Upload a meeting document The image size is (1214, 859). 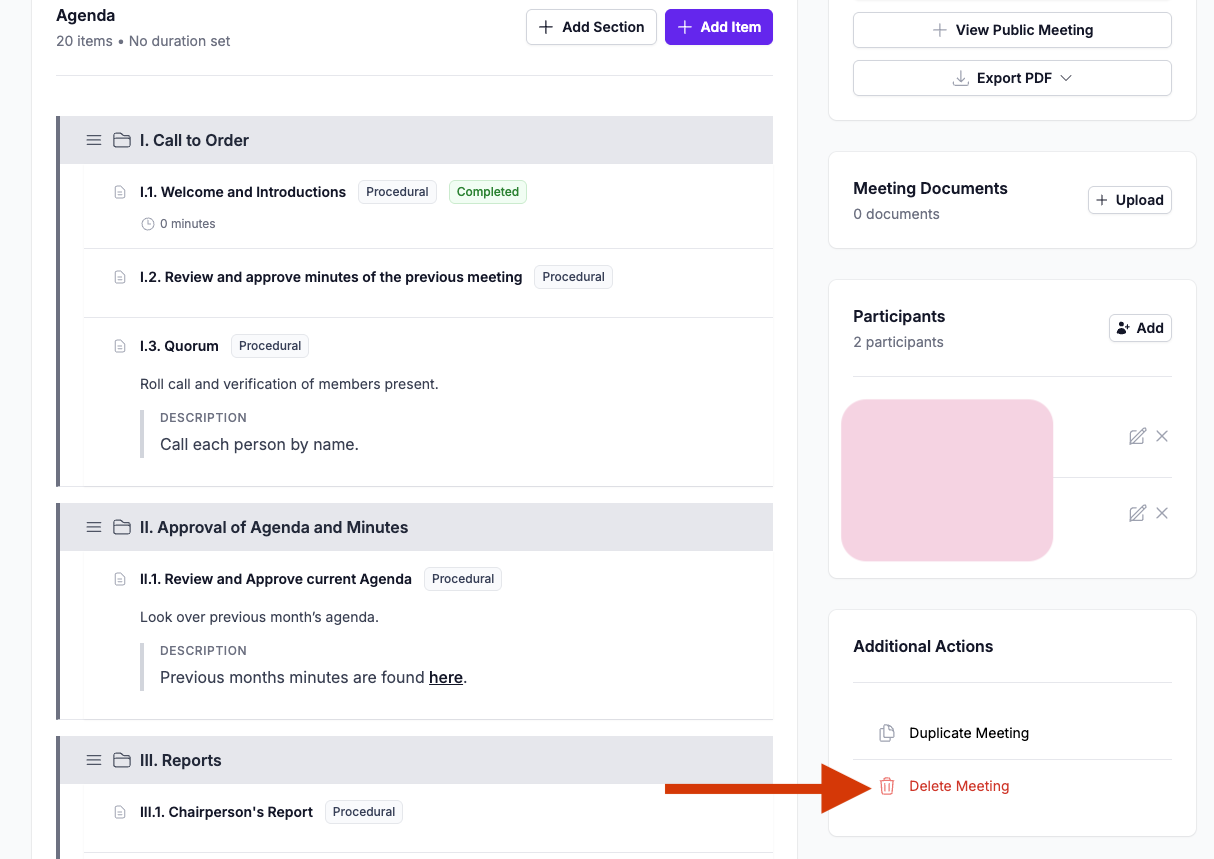[x=1130, y=200]
